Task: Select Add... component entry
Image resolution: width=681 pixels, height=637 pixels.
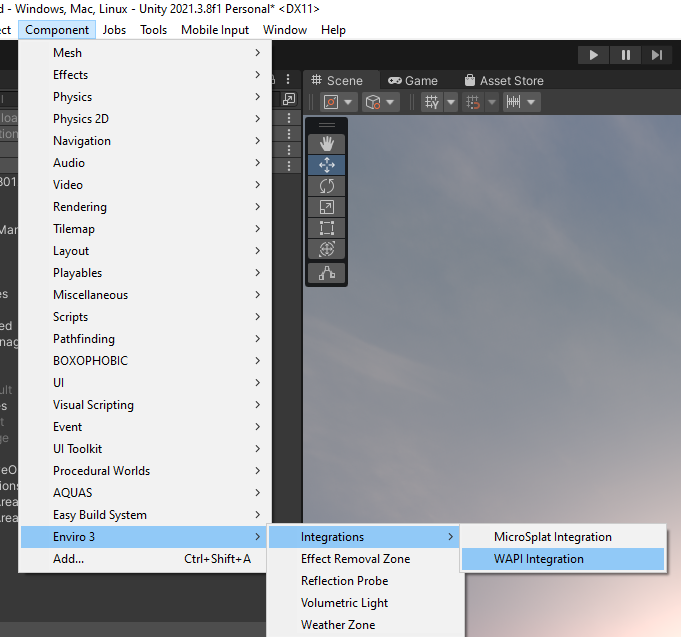Action: coord(143,559)
